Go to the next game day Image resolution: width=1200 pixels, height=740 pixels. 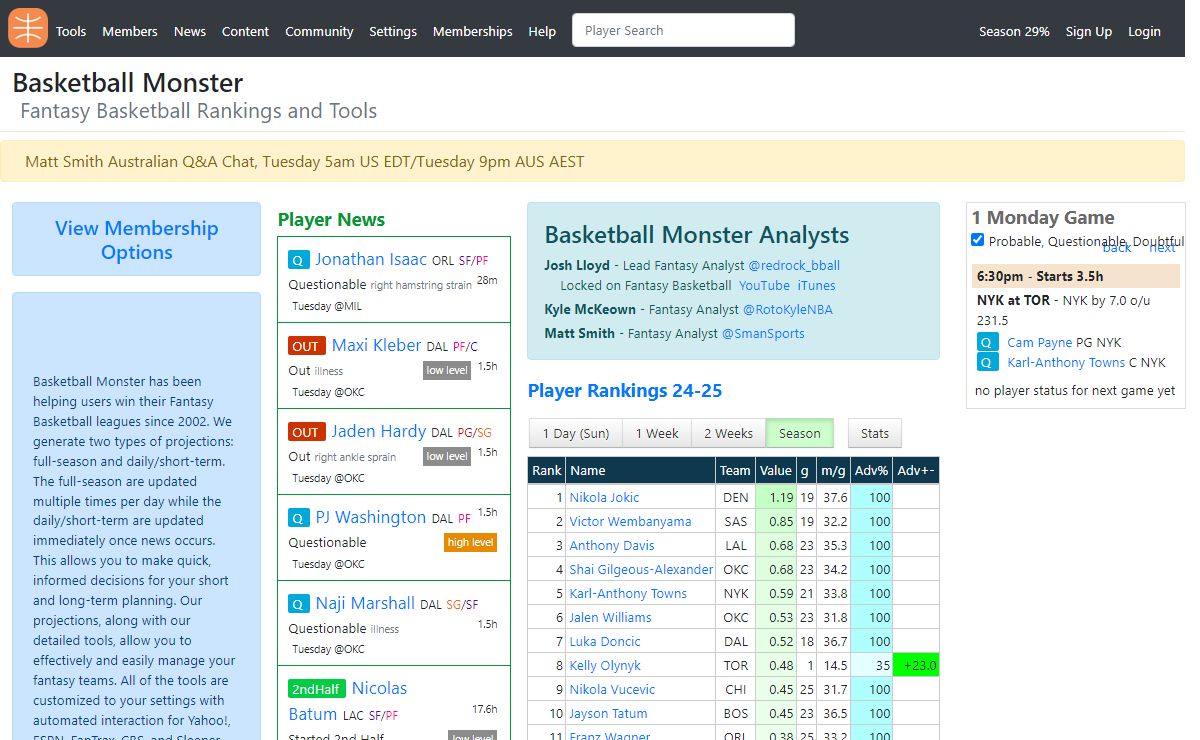pos(1162,247)
